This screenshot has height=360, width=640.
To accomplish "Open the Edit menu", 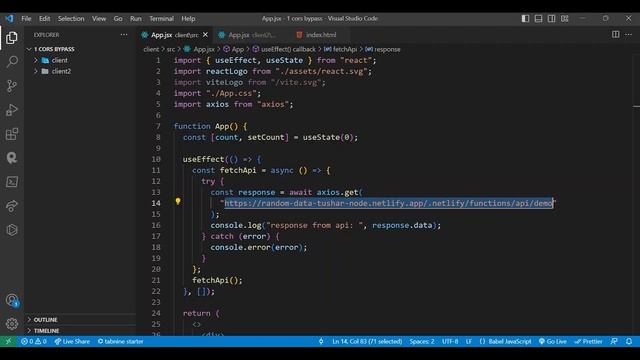I will (x=44, y=18).
